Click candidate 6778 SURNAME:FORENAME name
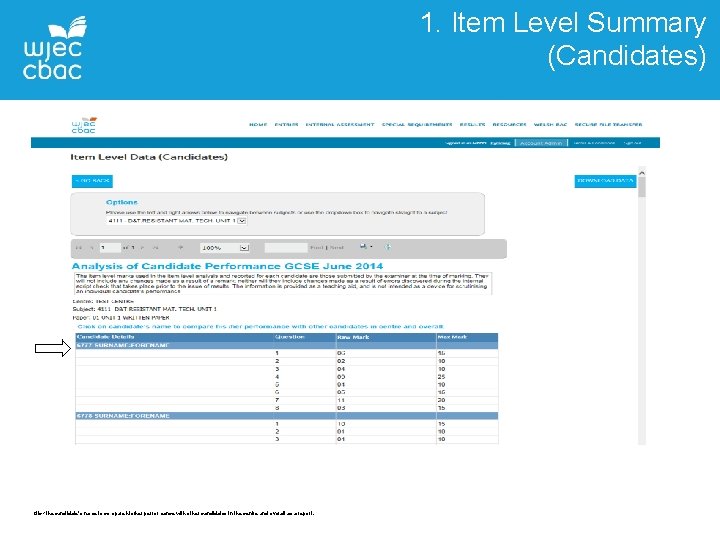720x540 pixels. [x=123, y=416]
